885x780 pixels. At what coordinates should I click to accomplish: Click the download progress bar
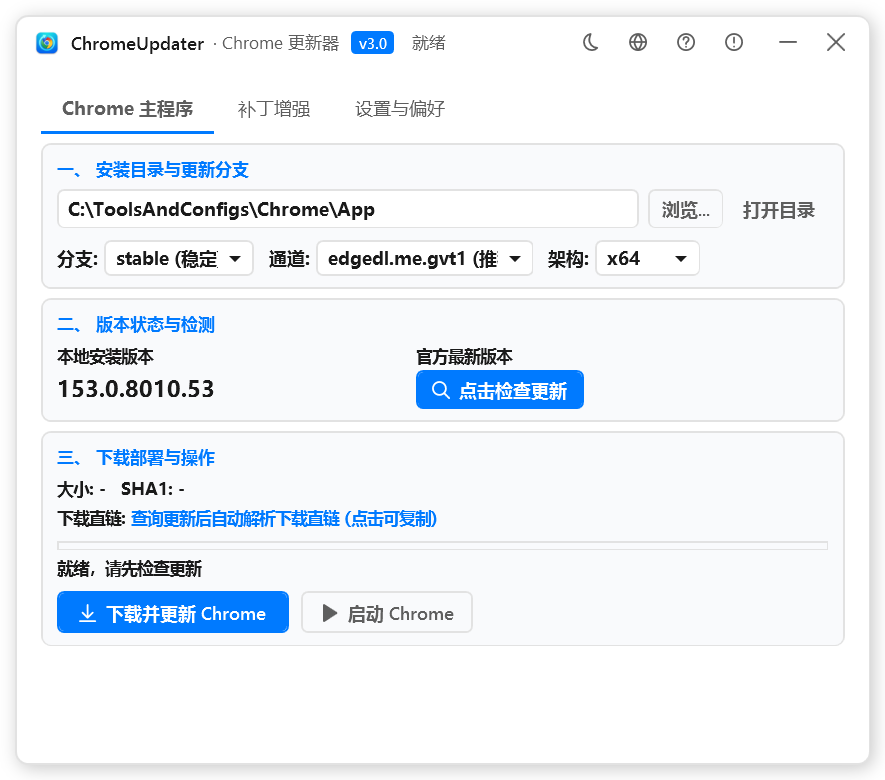[442, 546]
